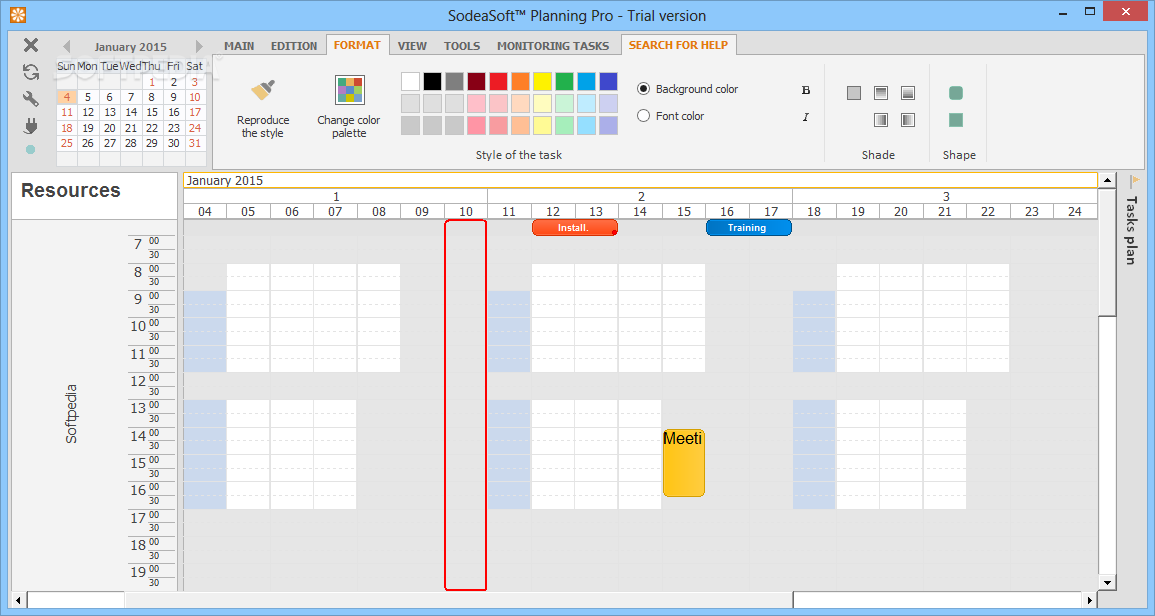Click the day 10 column header
The width and height of the screenshot is (1155, 616).
[x=466, y=211]
